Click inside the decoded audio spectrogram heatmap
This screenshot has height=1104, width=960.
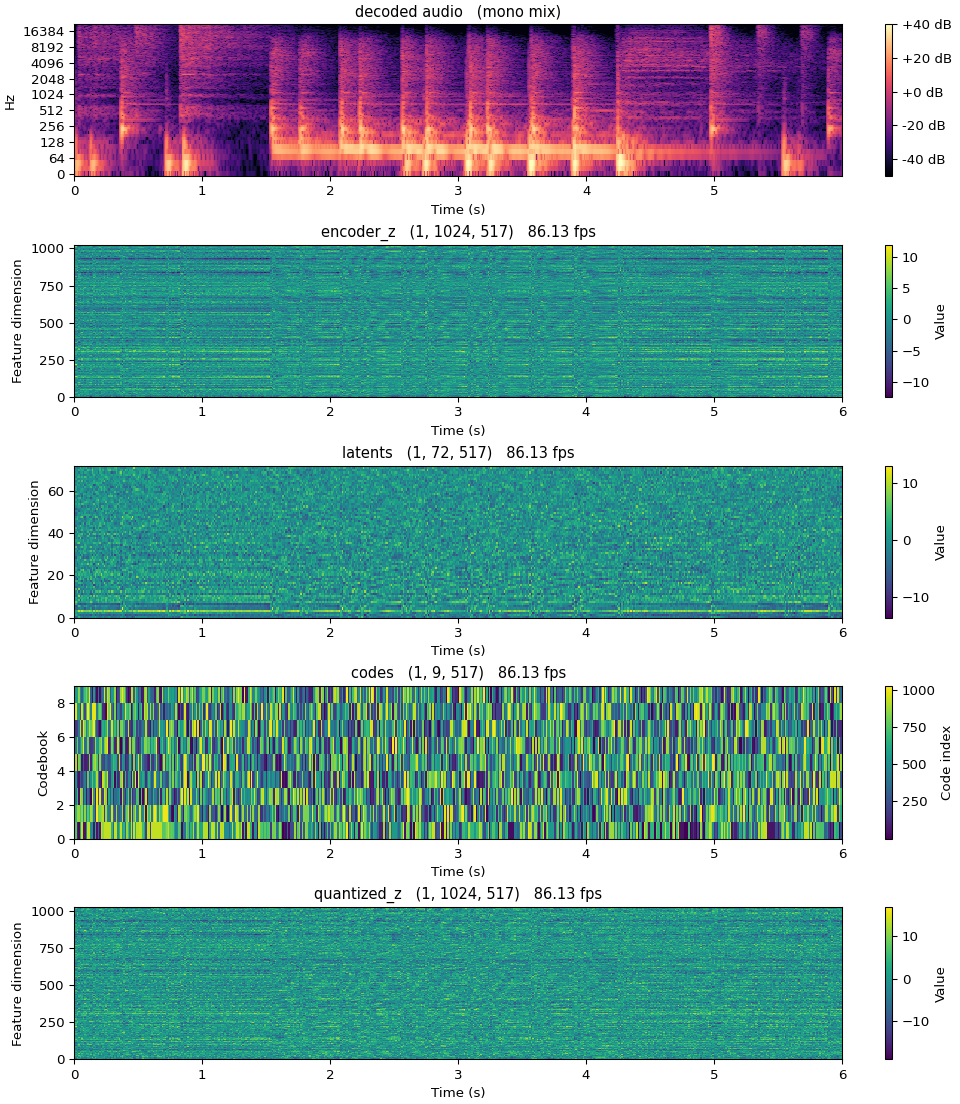click(459, 100)
